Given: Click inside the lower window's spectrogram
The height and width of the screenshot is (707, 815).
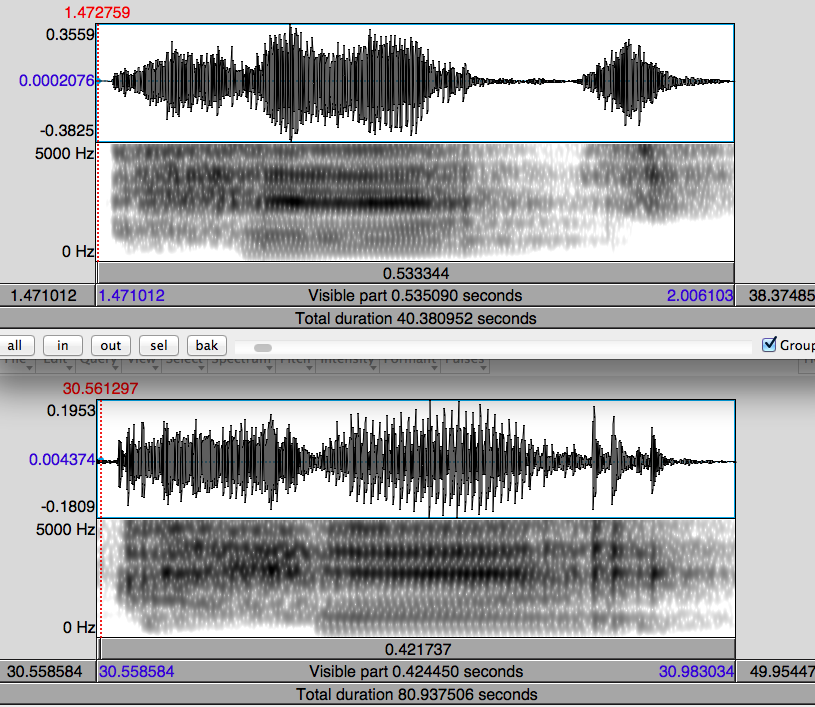Looking at the screenshot, I should pos(415,576).
